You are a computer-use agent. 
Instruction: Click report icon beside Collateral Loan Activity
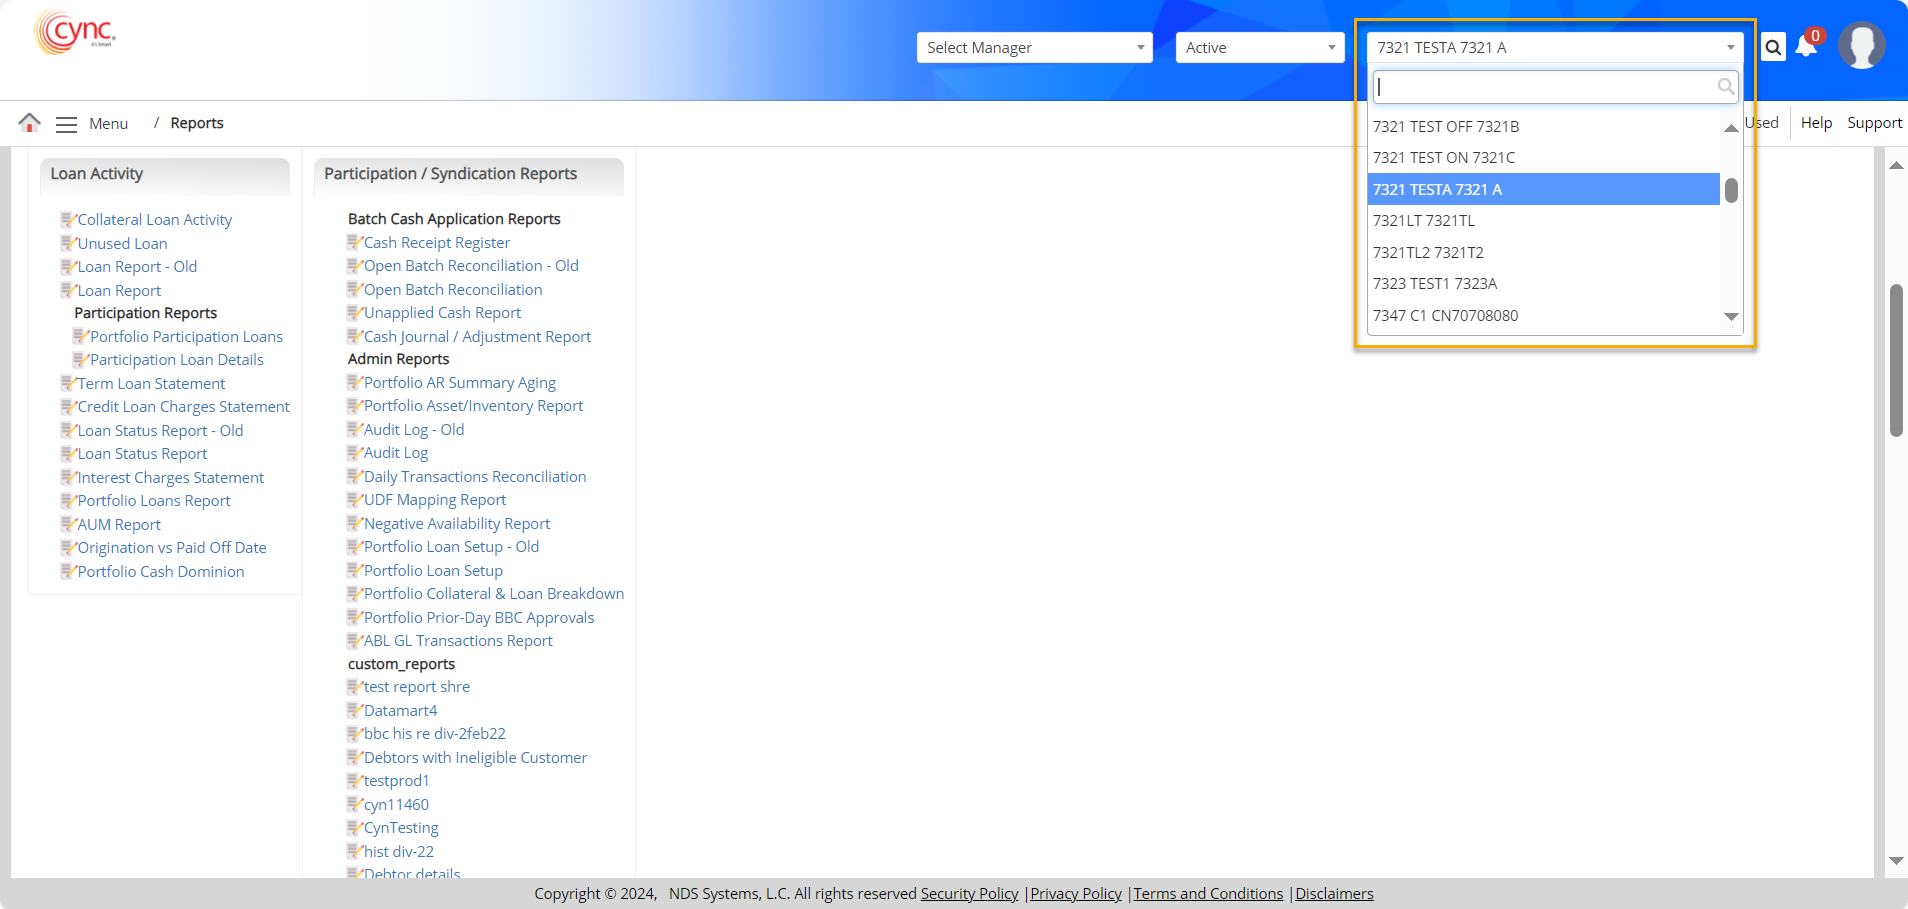(67, 220)
